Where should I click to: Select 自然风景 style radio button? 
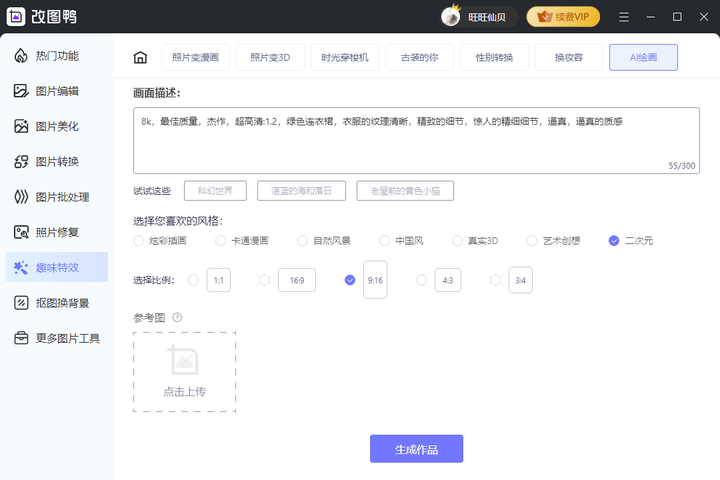303,241
